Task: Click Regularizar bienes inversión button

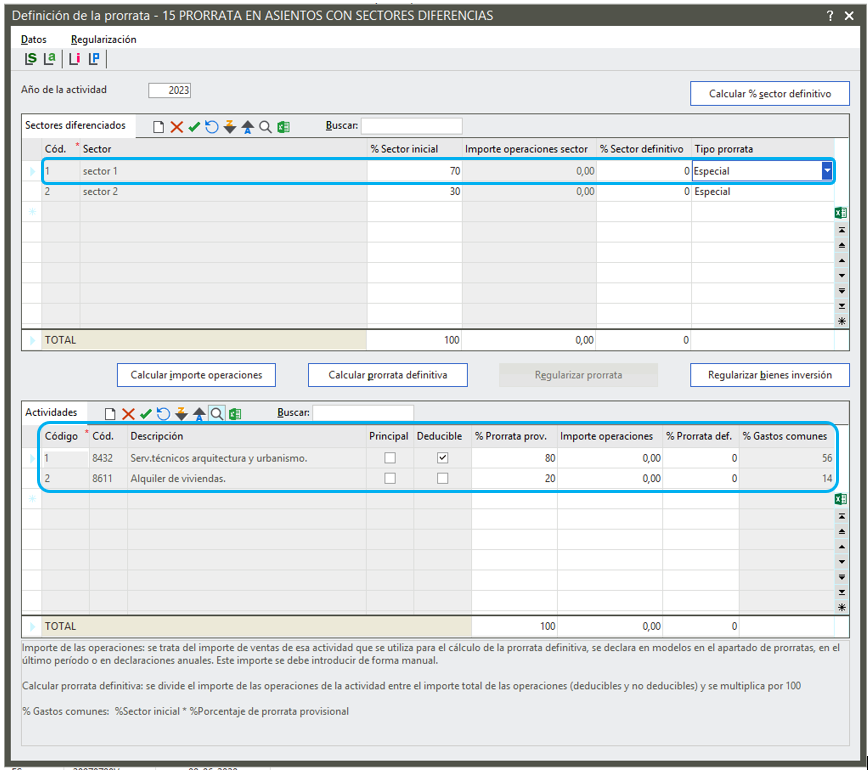Action: [x=769, y=375]
